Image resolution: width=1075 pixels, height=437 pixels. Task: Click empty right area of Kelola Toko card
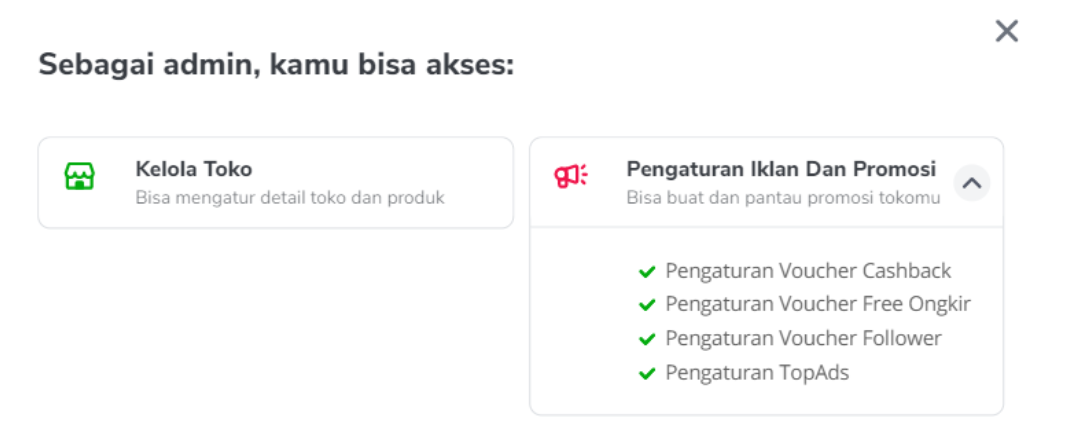click(480, 182)
